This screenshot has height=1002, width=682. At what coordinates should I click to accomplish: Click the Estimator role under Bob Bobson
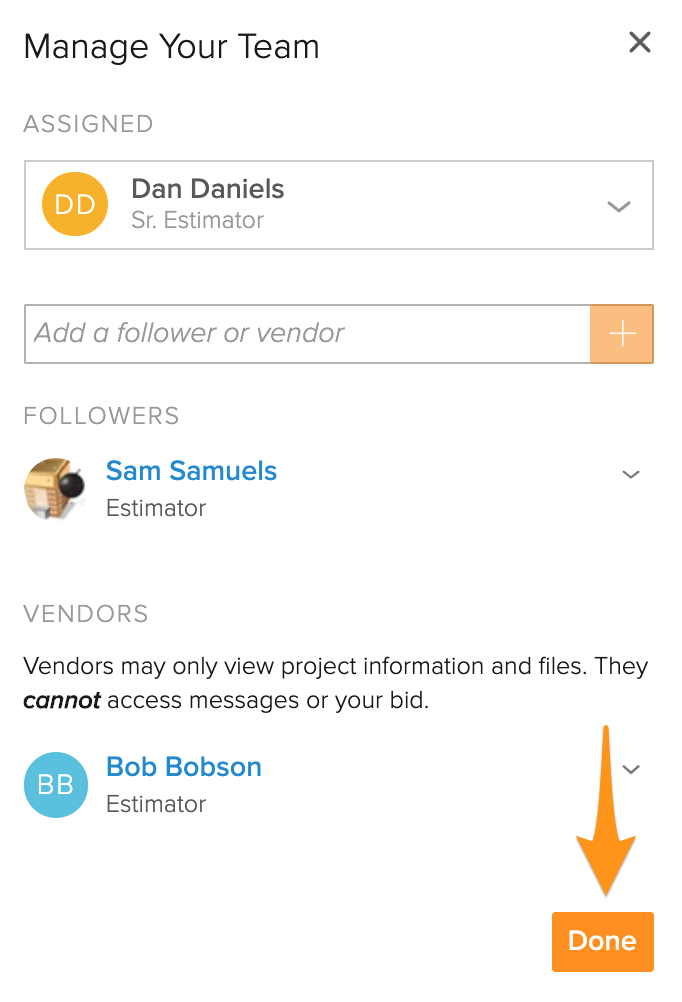(x=156, y=804)
